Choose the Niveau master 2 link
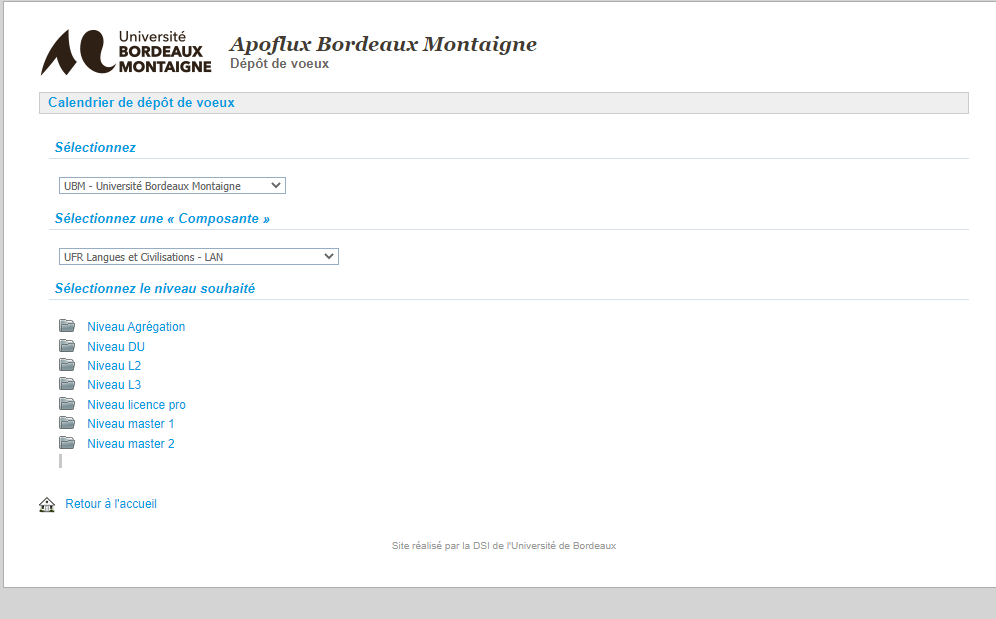Viewport: 996px width, 619px height. tap(130, 444)
